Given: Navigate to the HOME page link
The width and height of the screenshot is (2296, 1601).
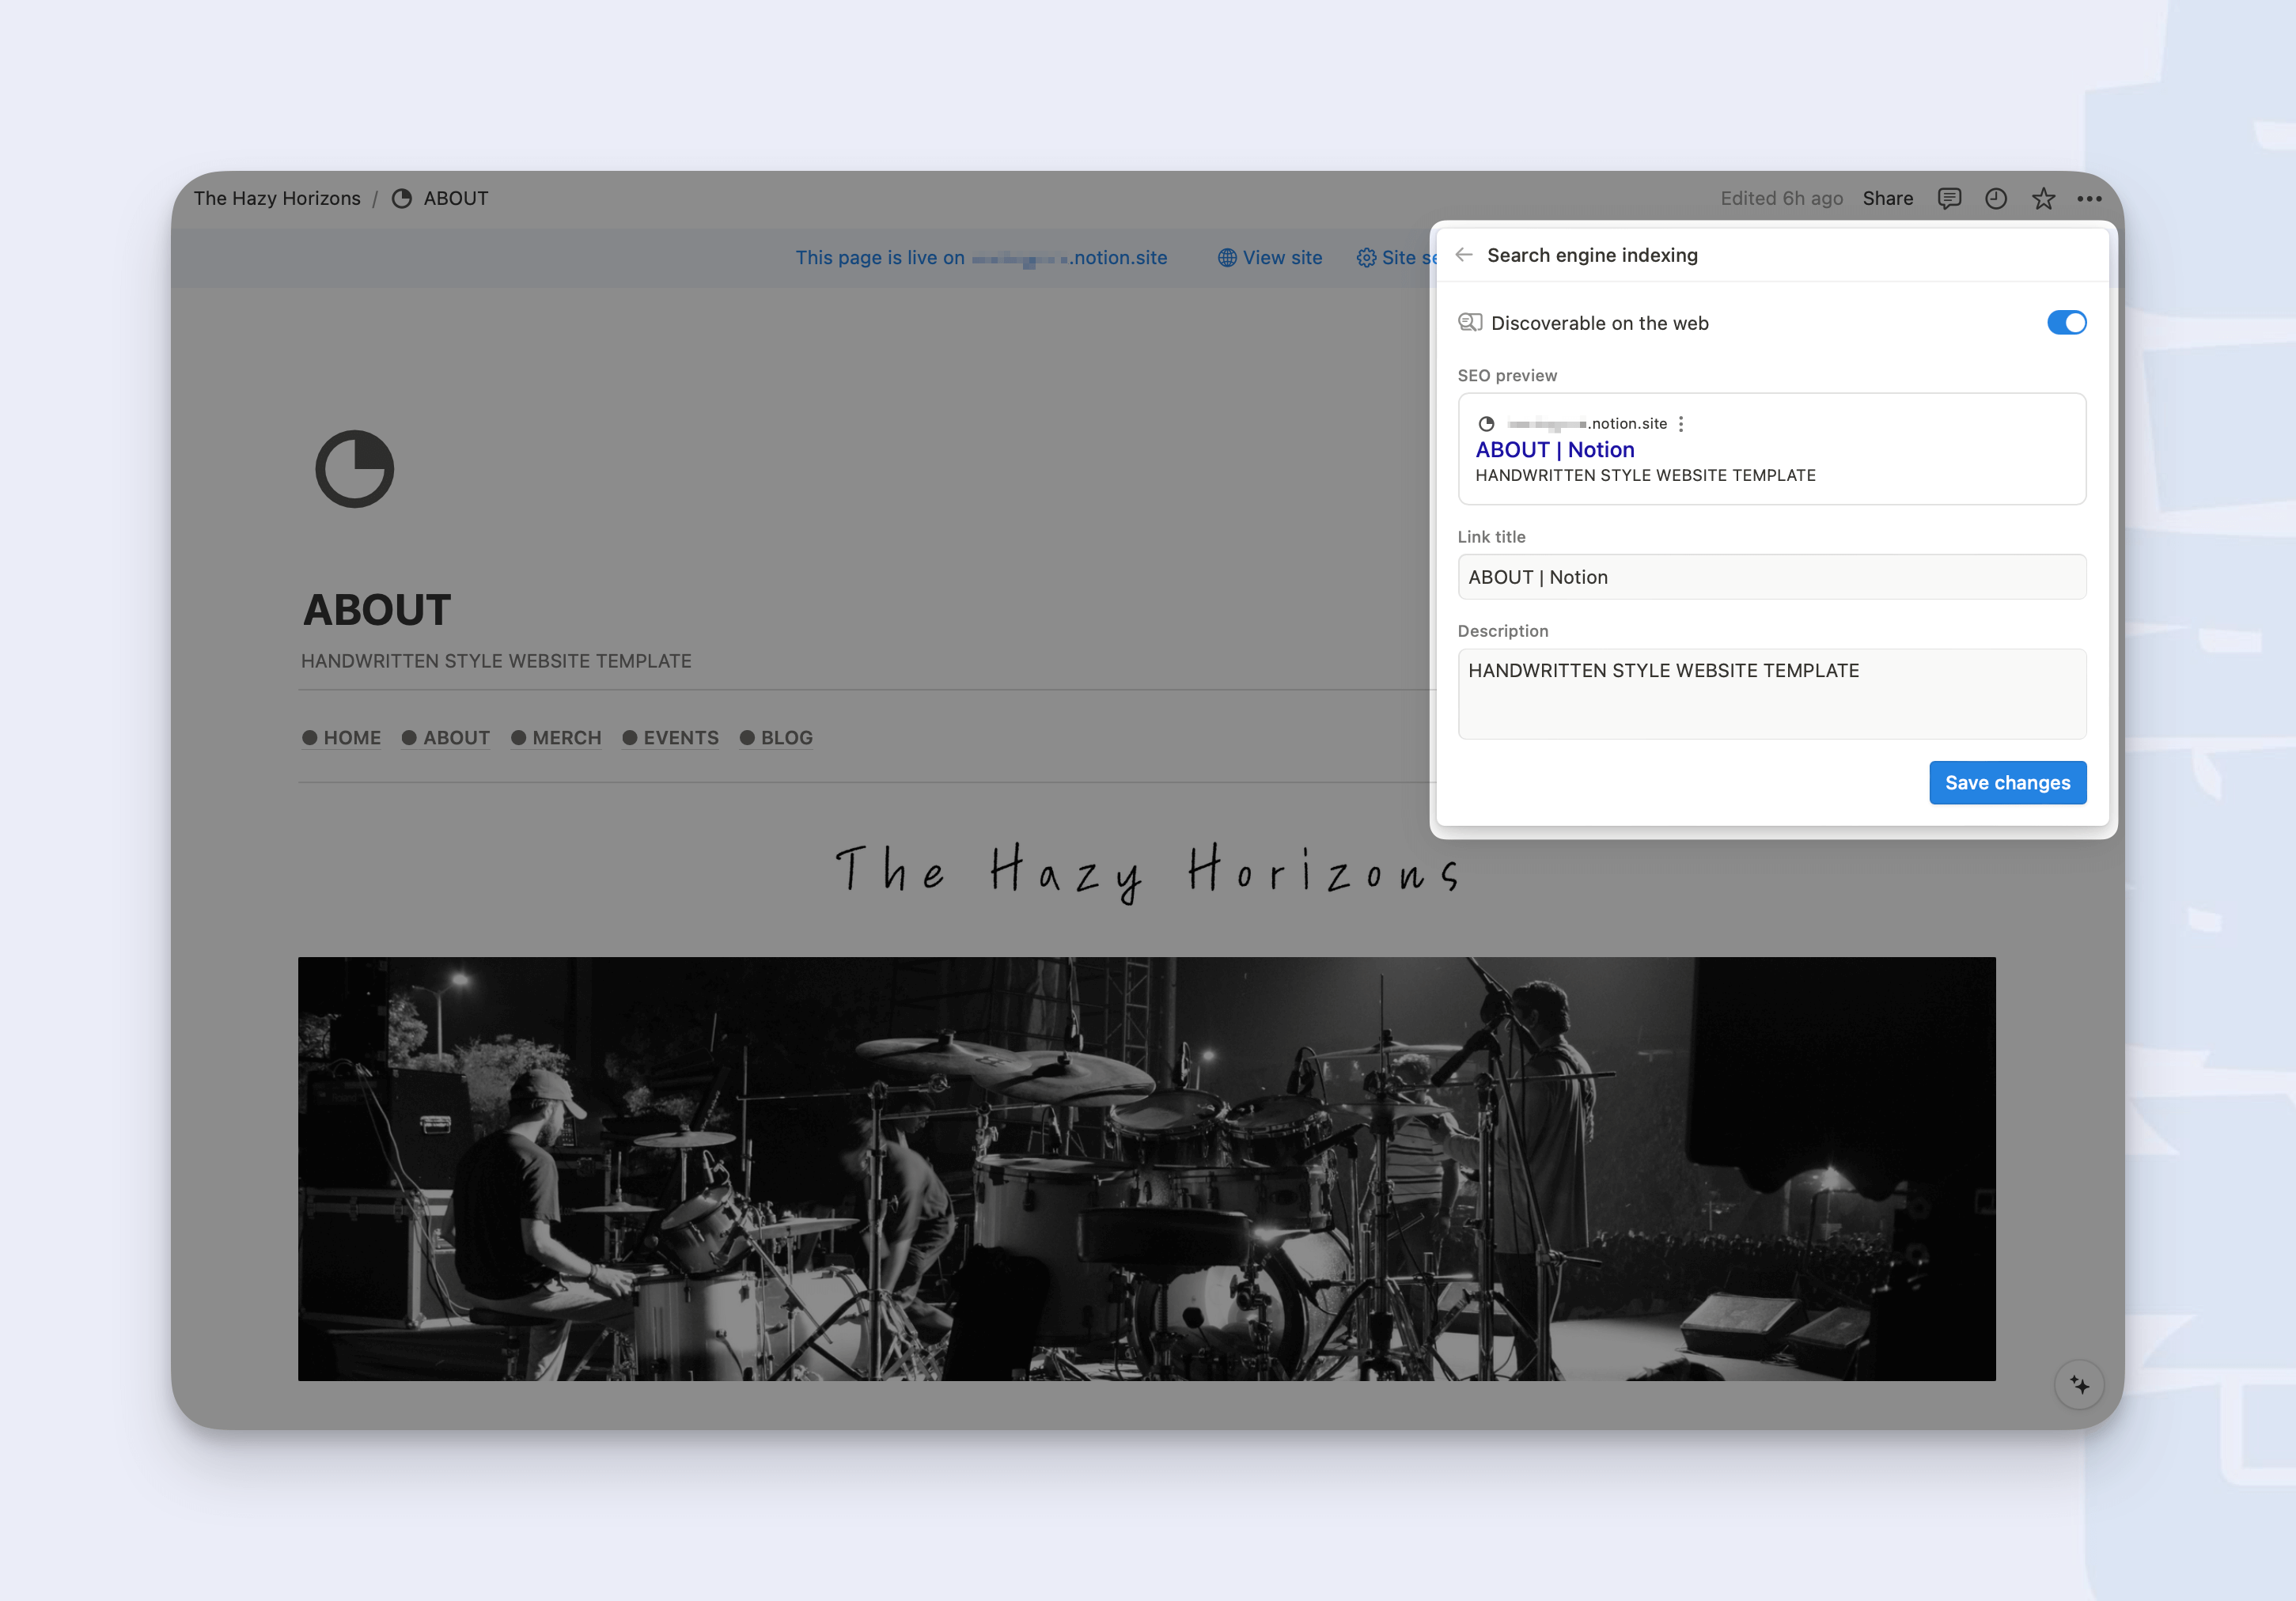Looking at the screenshot, I should 341,738.
